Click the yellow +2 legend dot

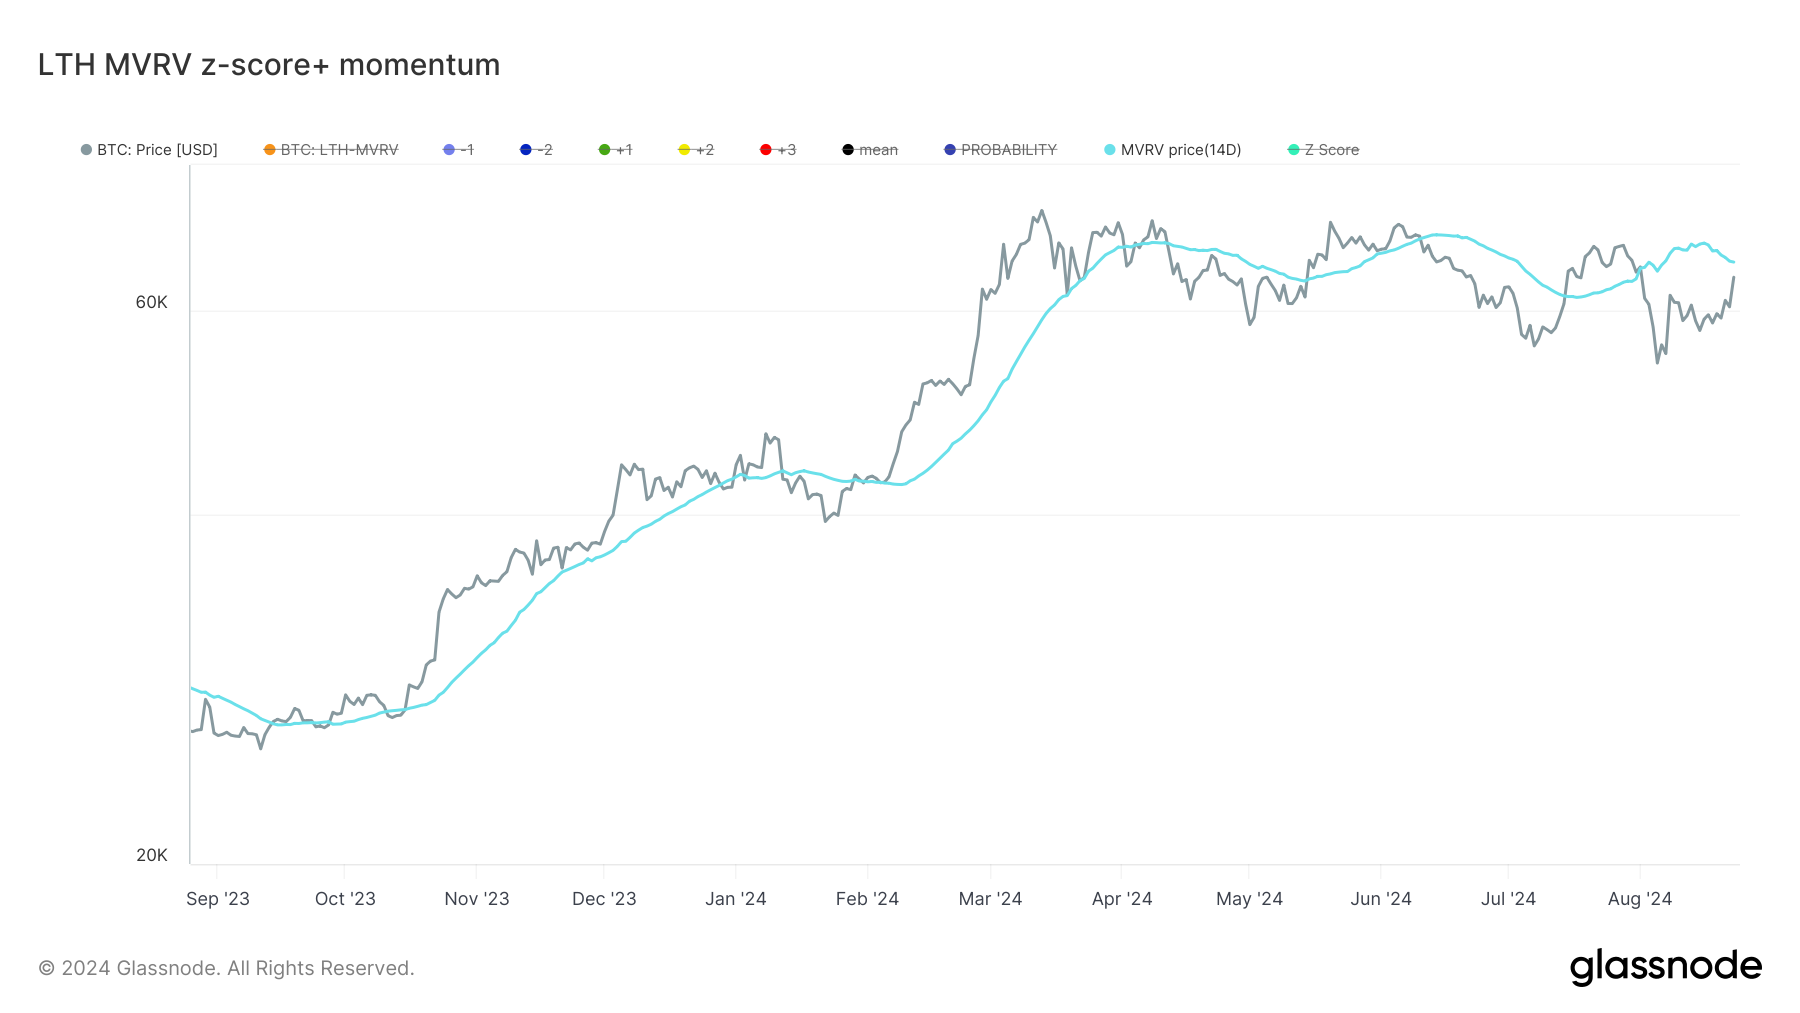click(683, 150)
